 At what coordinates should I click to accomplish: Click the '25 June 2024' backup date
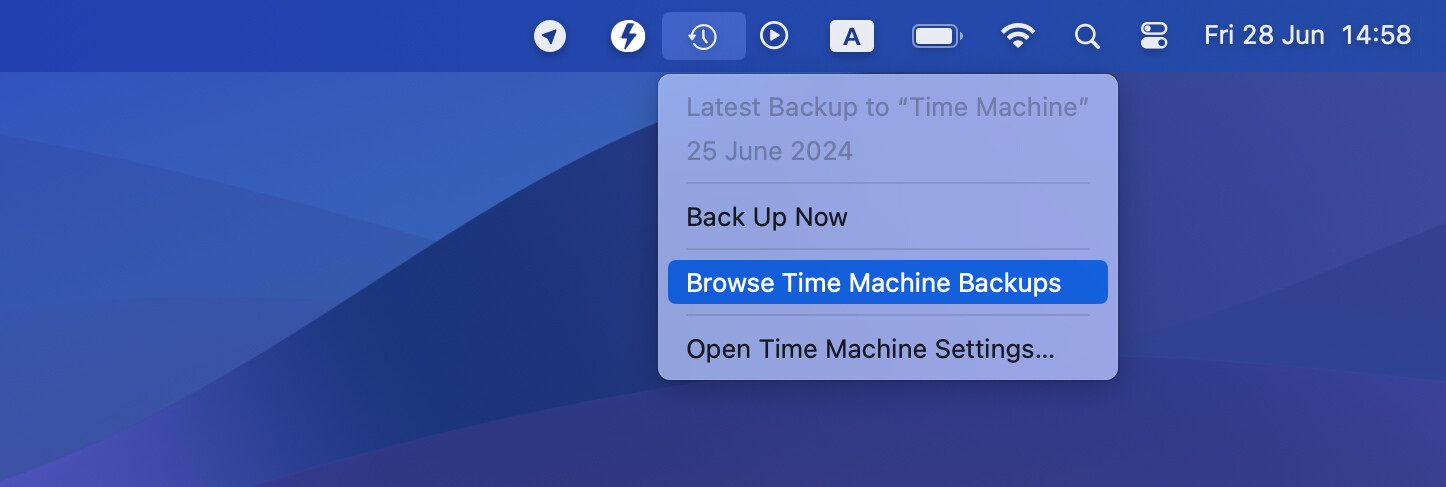point(769,151)
